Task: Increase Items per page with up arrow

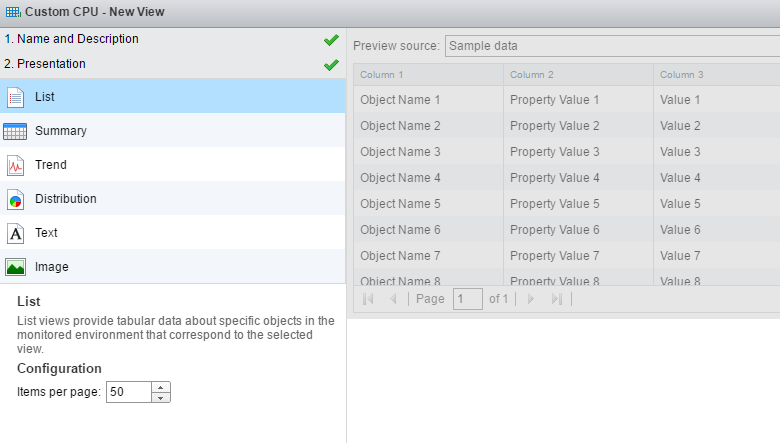Action: (x=161, y=387)
